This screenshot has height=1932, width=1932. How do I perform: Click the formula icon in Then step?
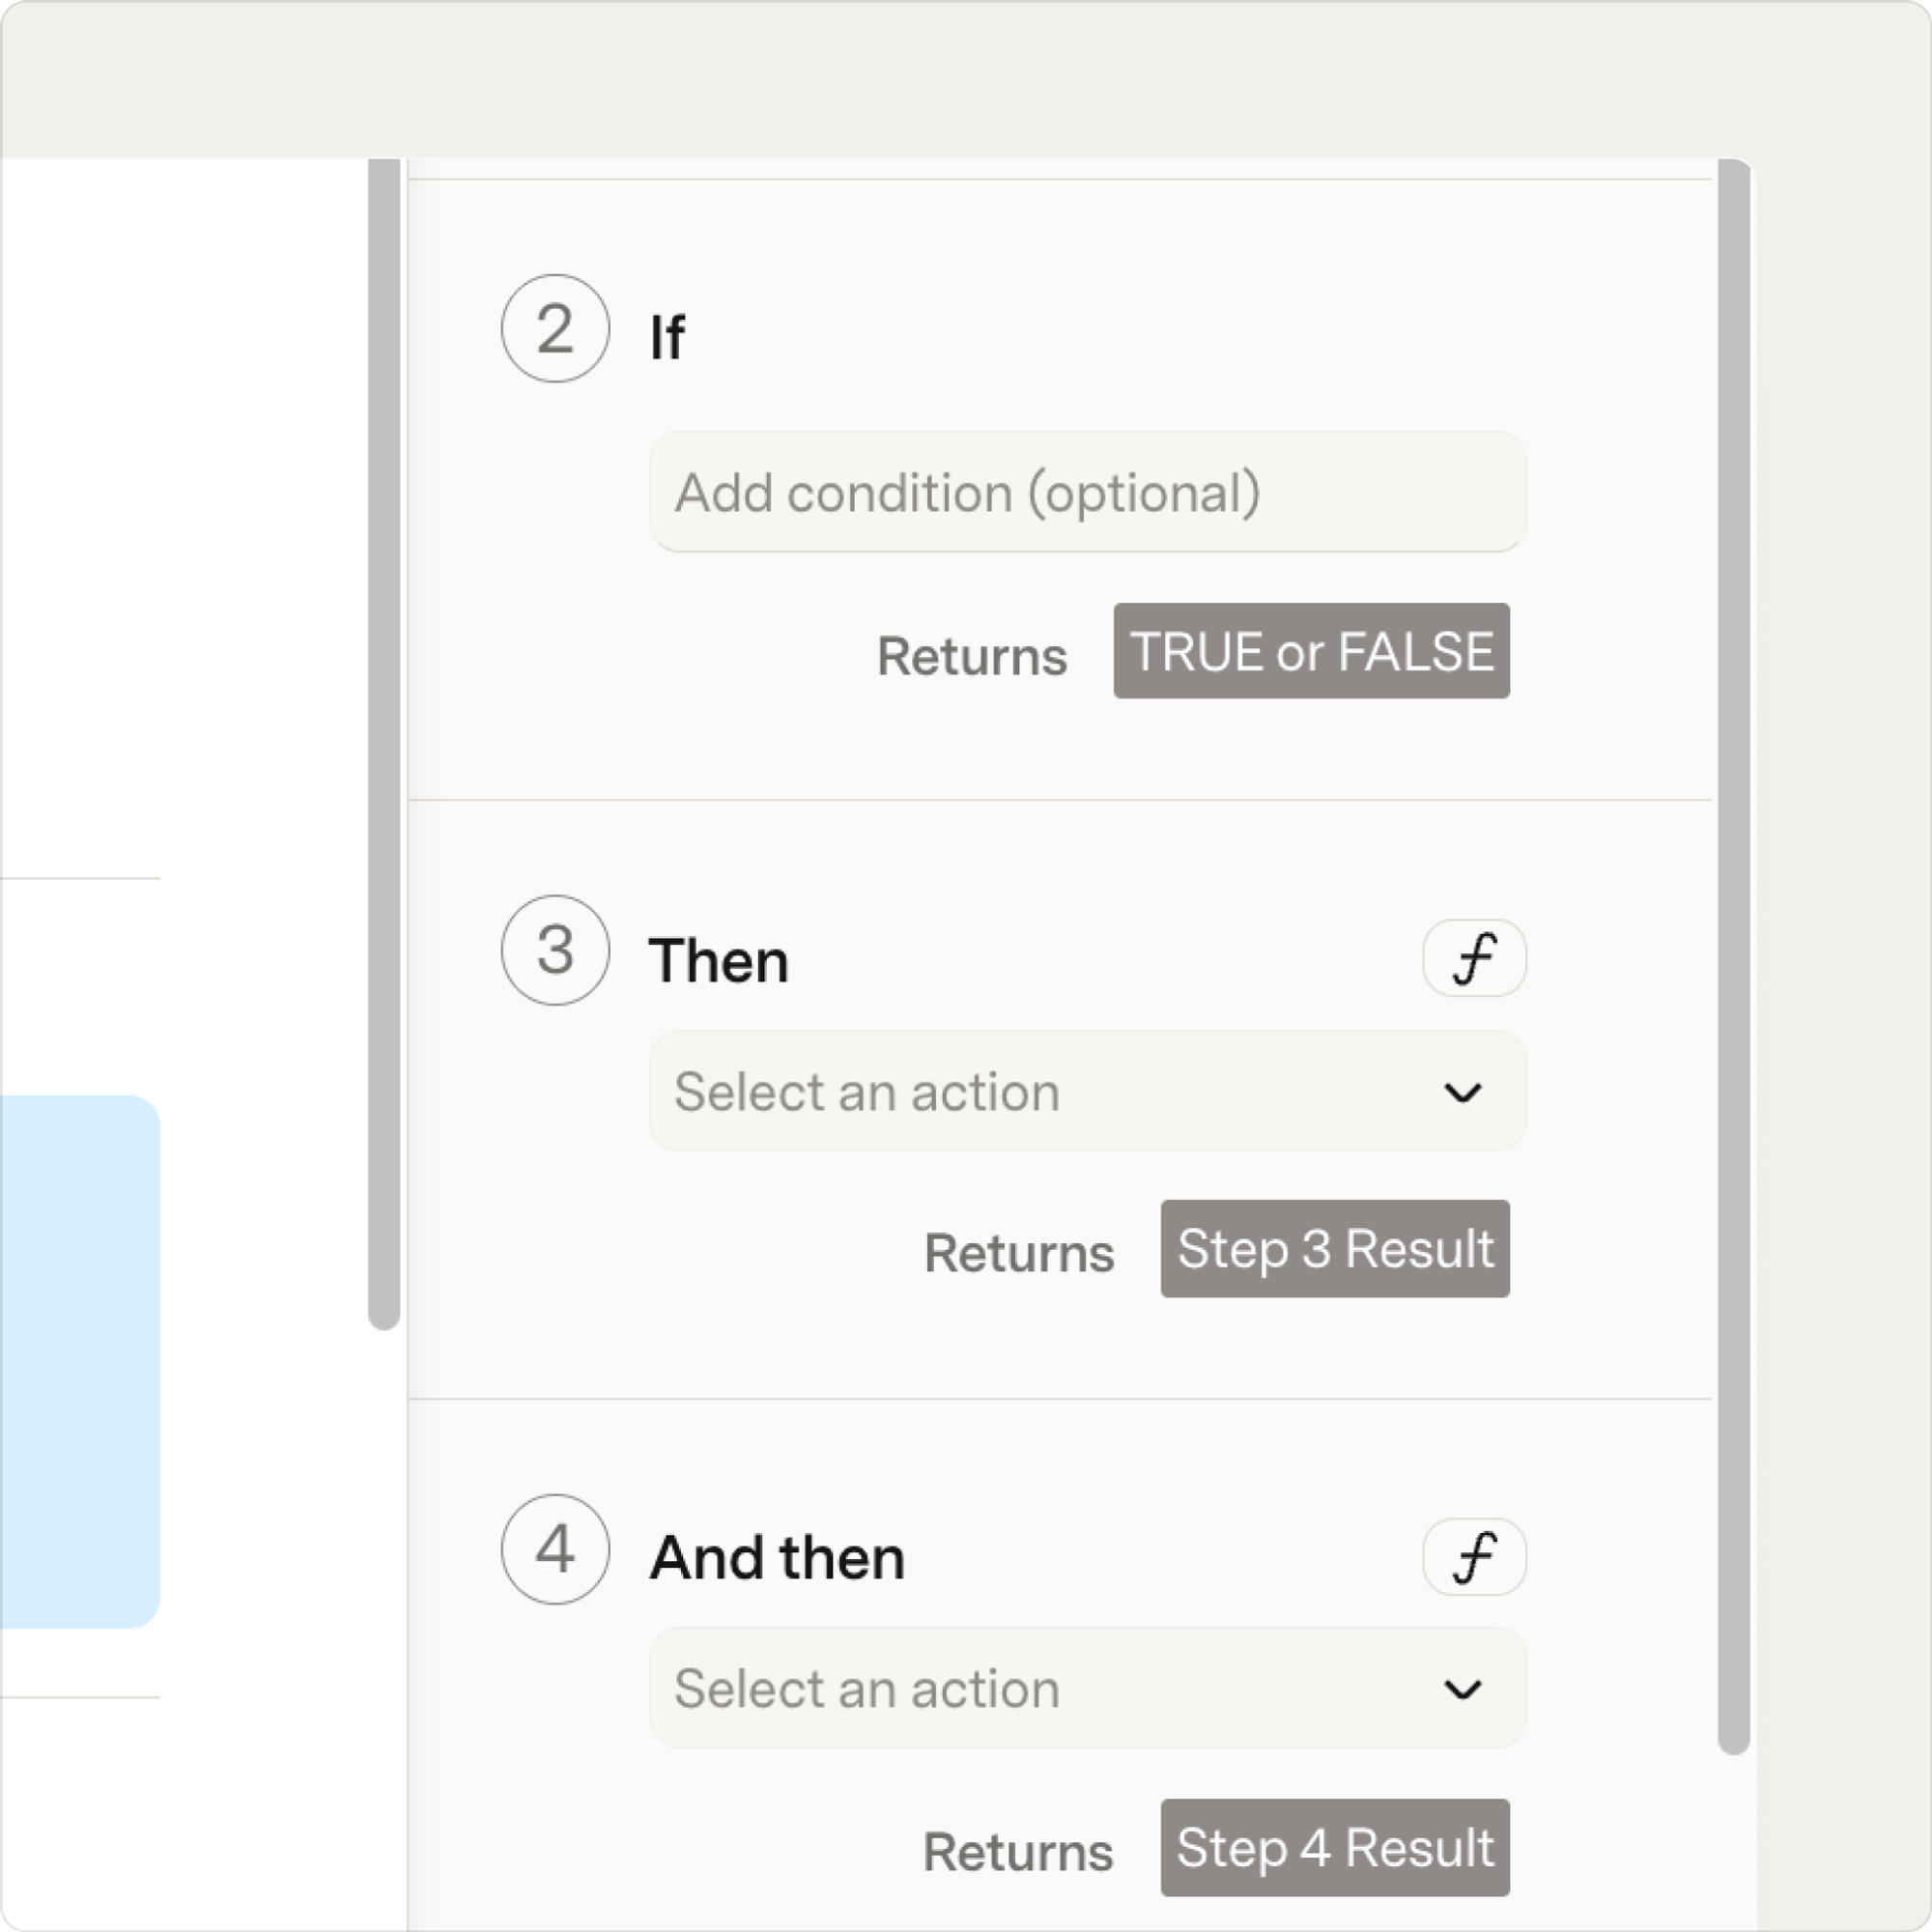1474,958
